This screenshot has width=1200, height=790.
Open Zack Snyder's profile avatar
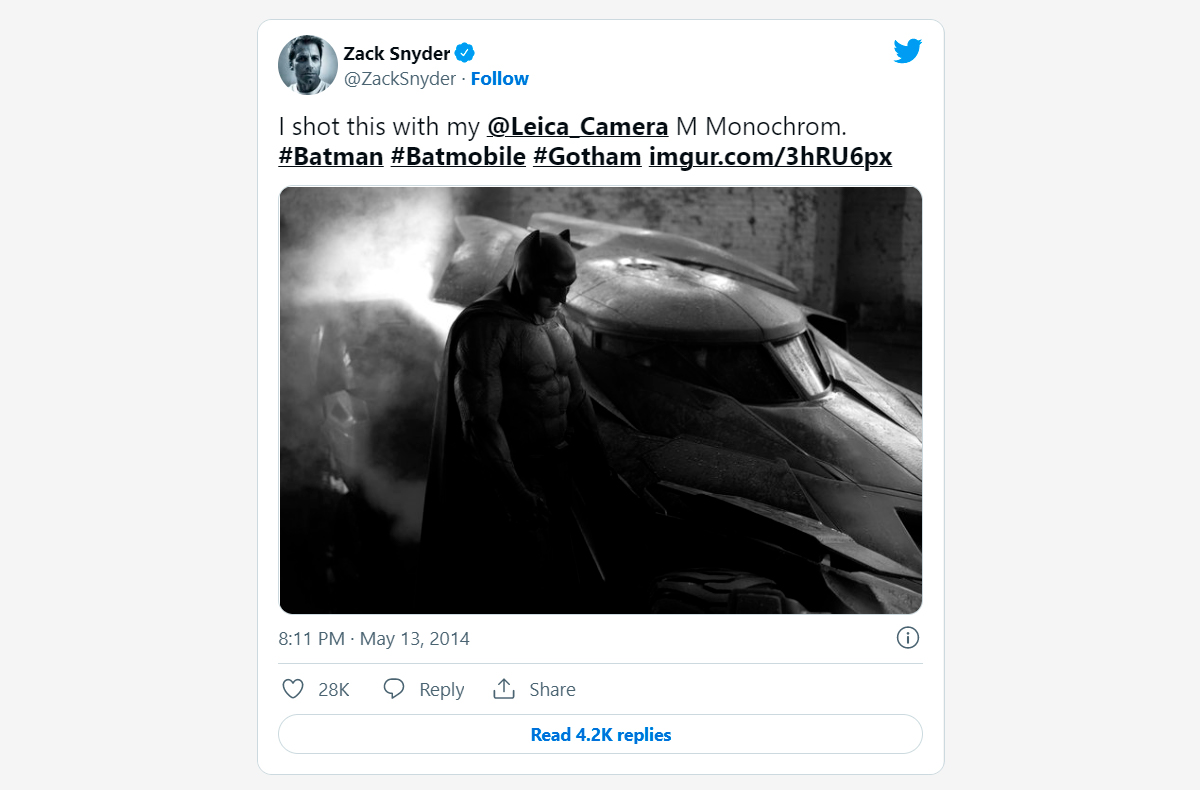tap(307, 65)
